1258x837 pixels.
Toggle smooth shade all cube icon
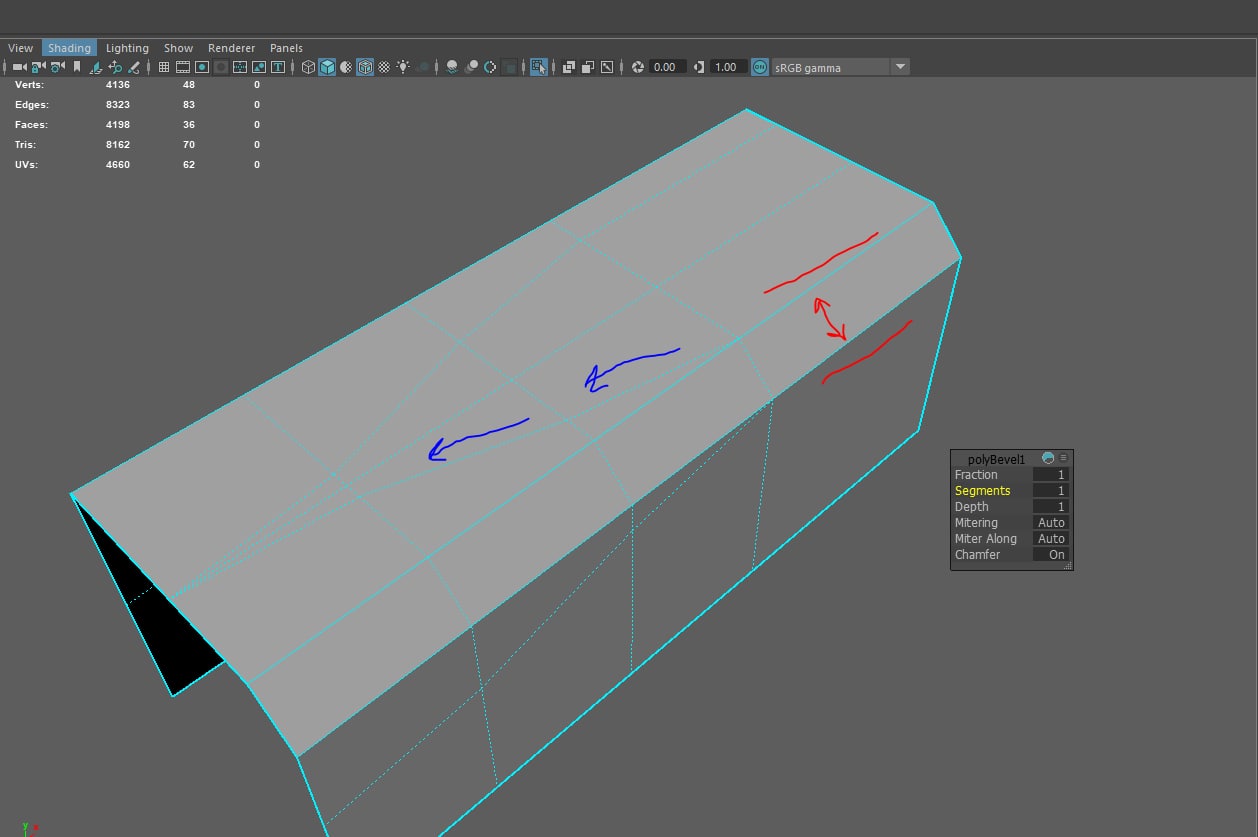tap(327, 67)
